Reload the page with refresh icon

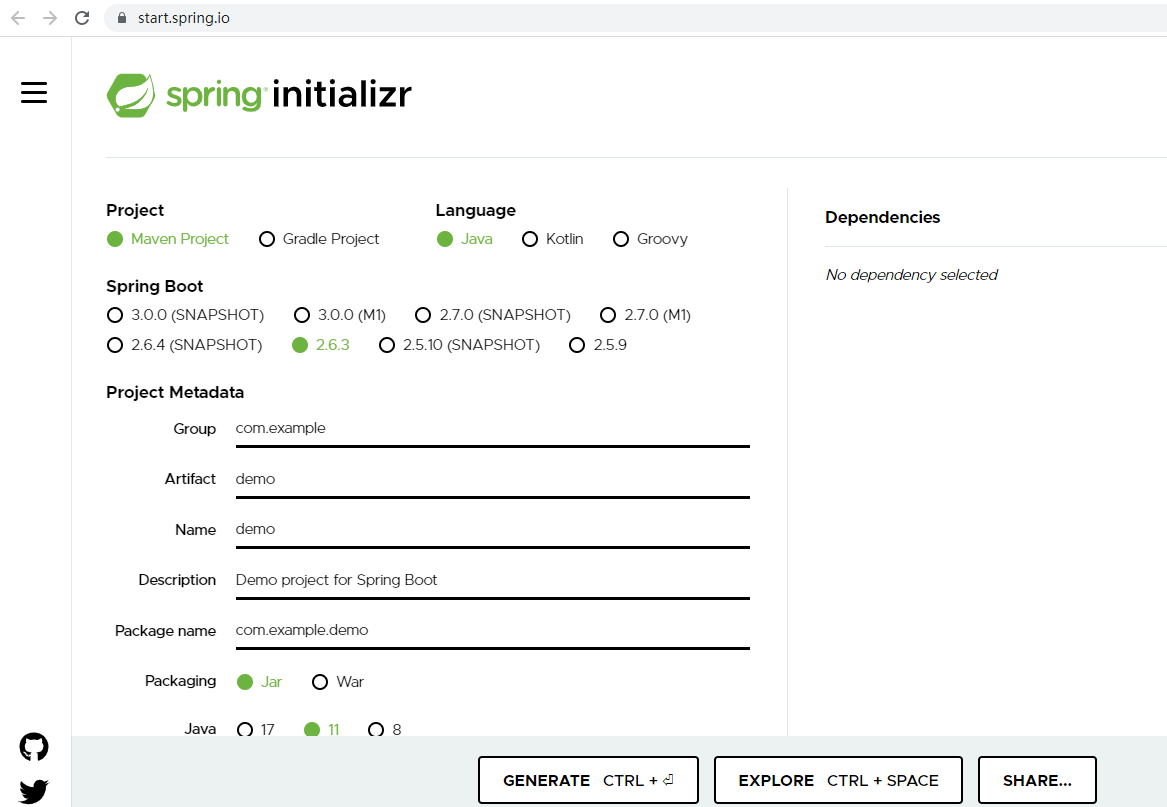coord(82,18)
